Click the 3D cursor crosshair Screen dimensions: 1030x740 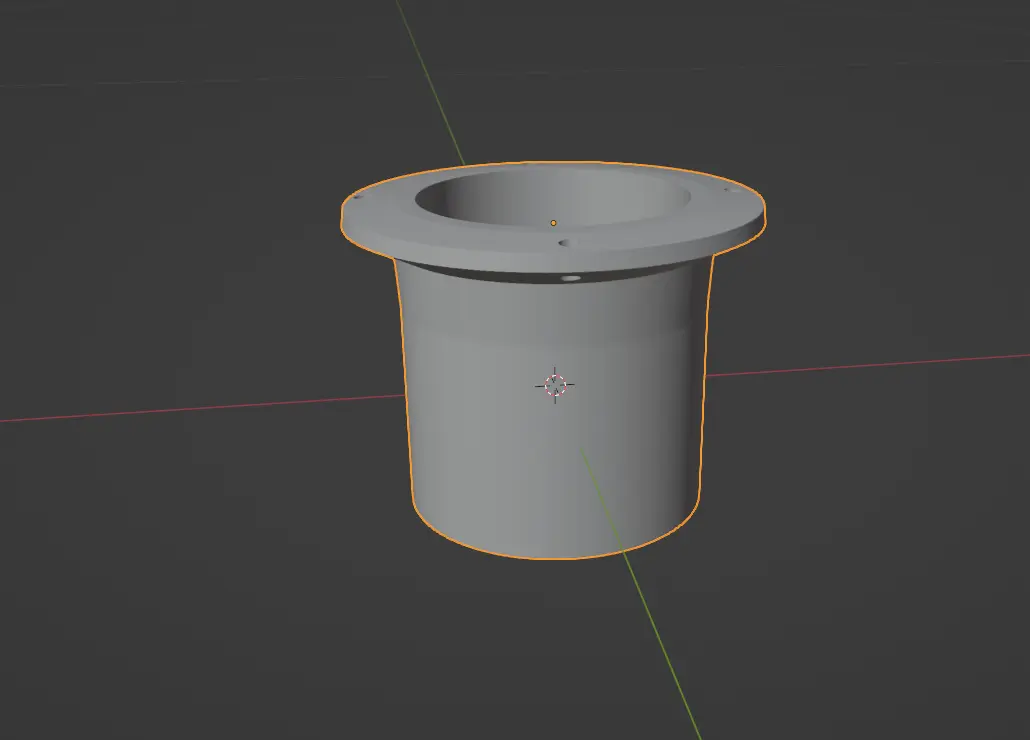point(554,383)
